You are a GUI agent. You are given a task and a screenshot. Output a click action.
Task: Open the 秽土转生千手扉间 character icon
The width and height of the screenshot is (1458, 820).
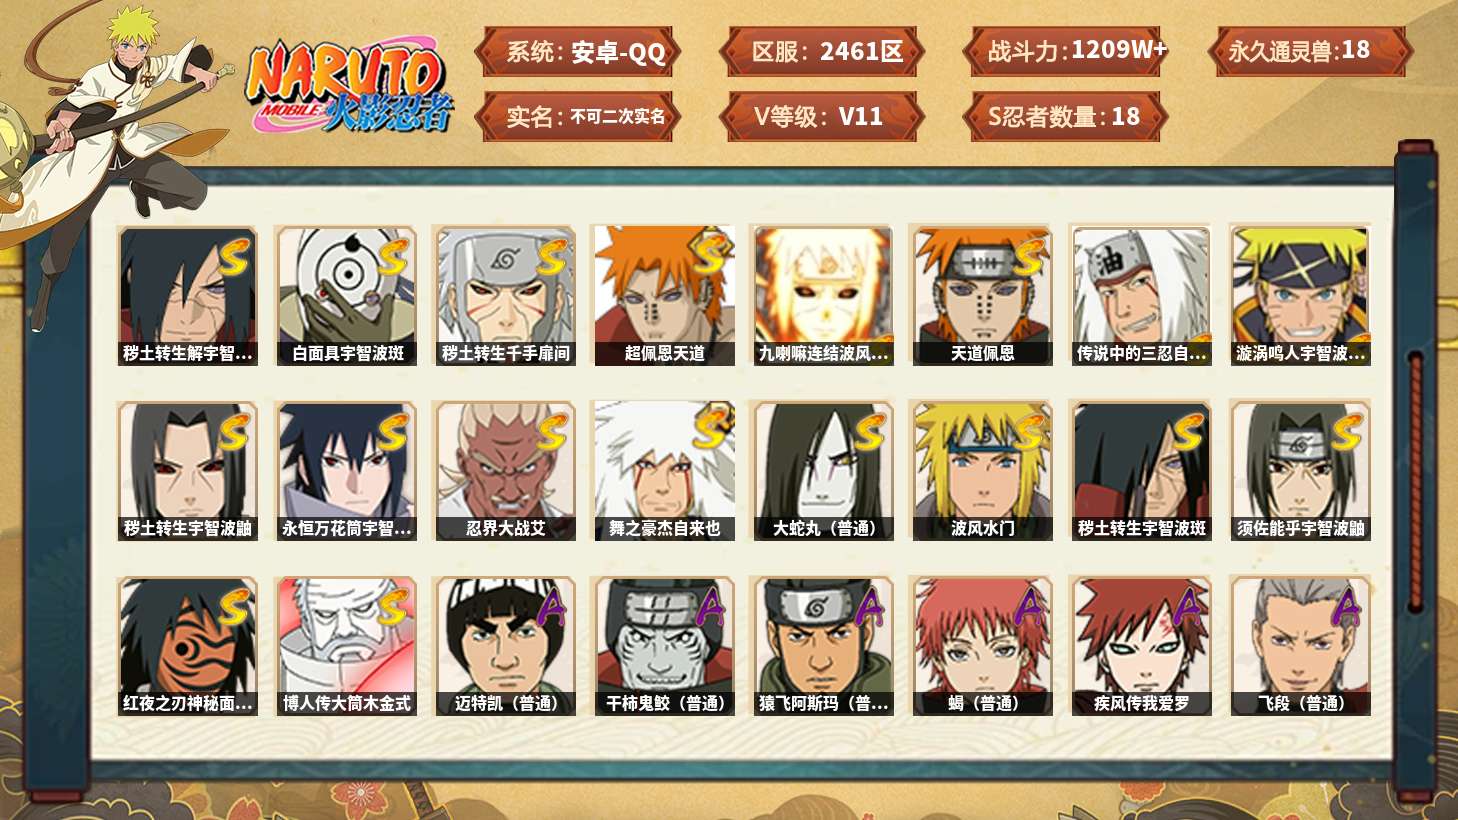tap(505, 295)
